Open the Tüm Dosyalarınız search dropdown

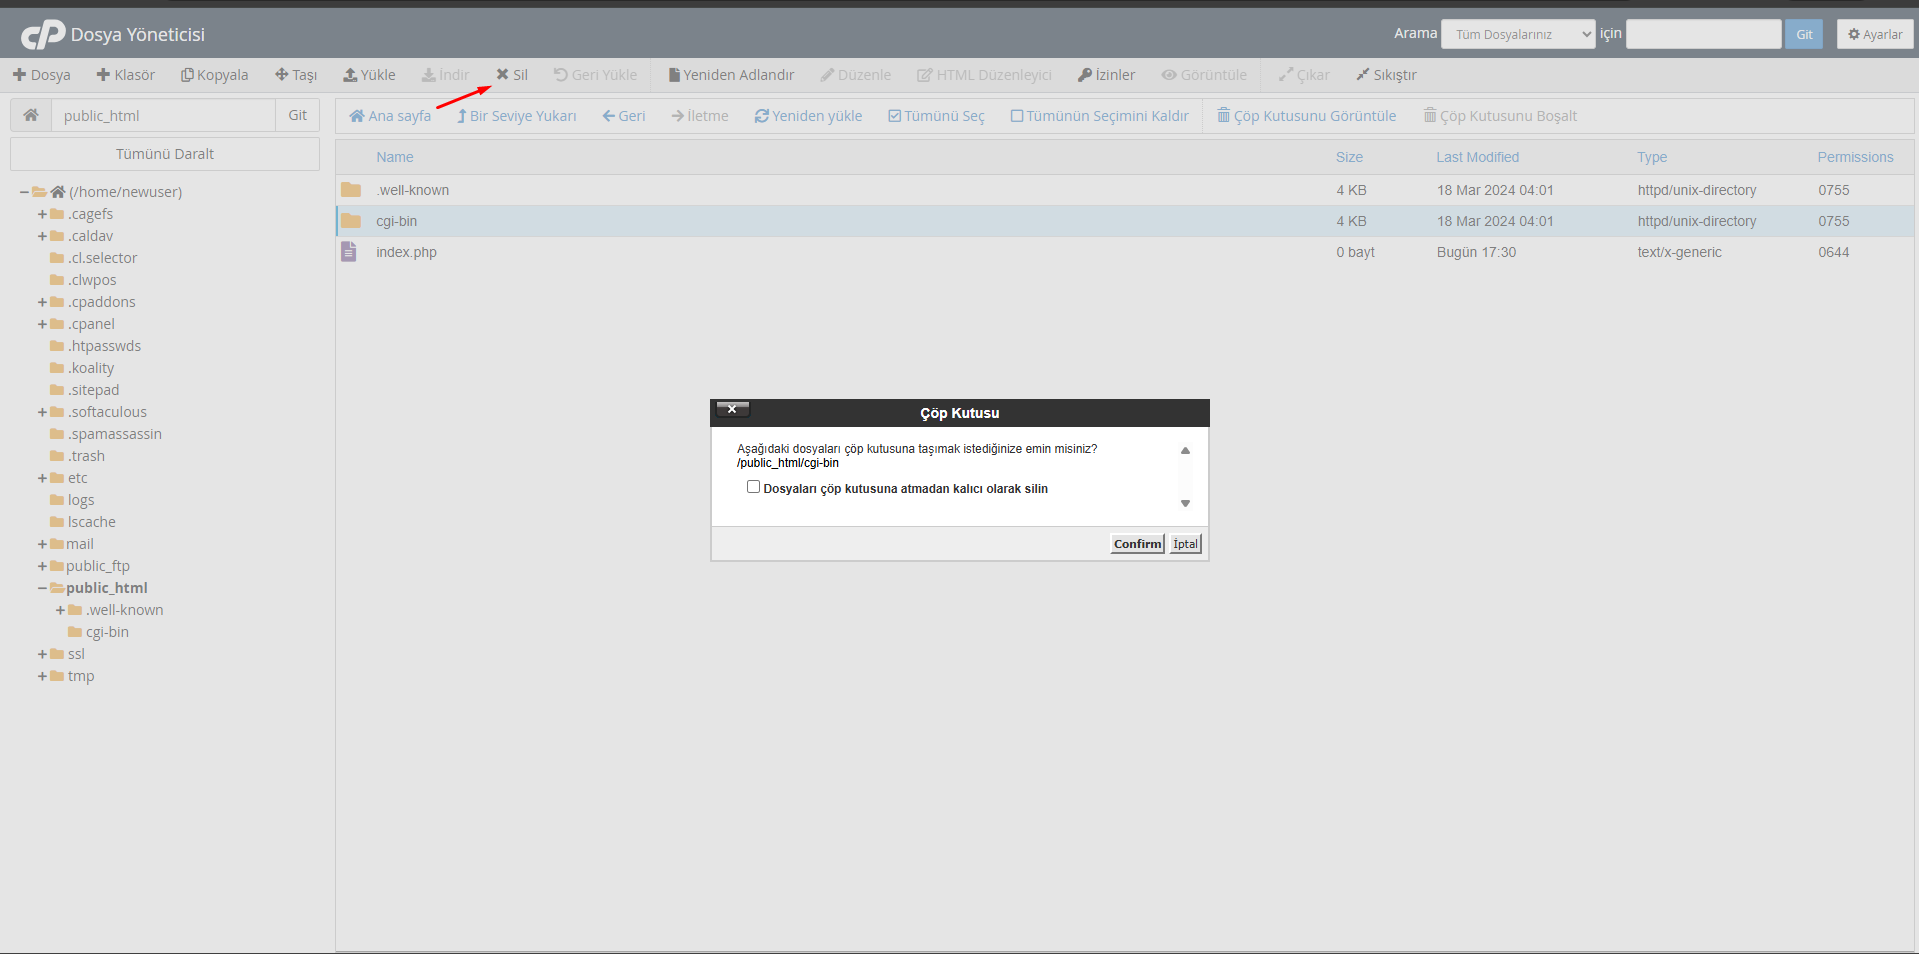[x=1518, y=34]
